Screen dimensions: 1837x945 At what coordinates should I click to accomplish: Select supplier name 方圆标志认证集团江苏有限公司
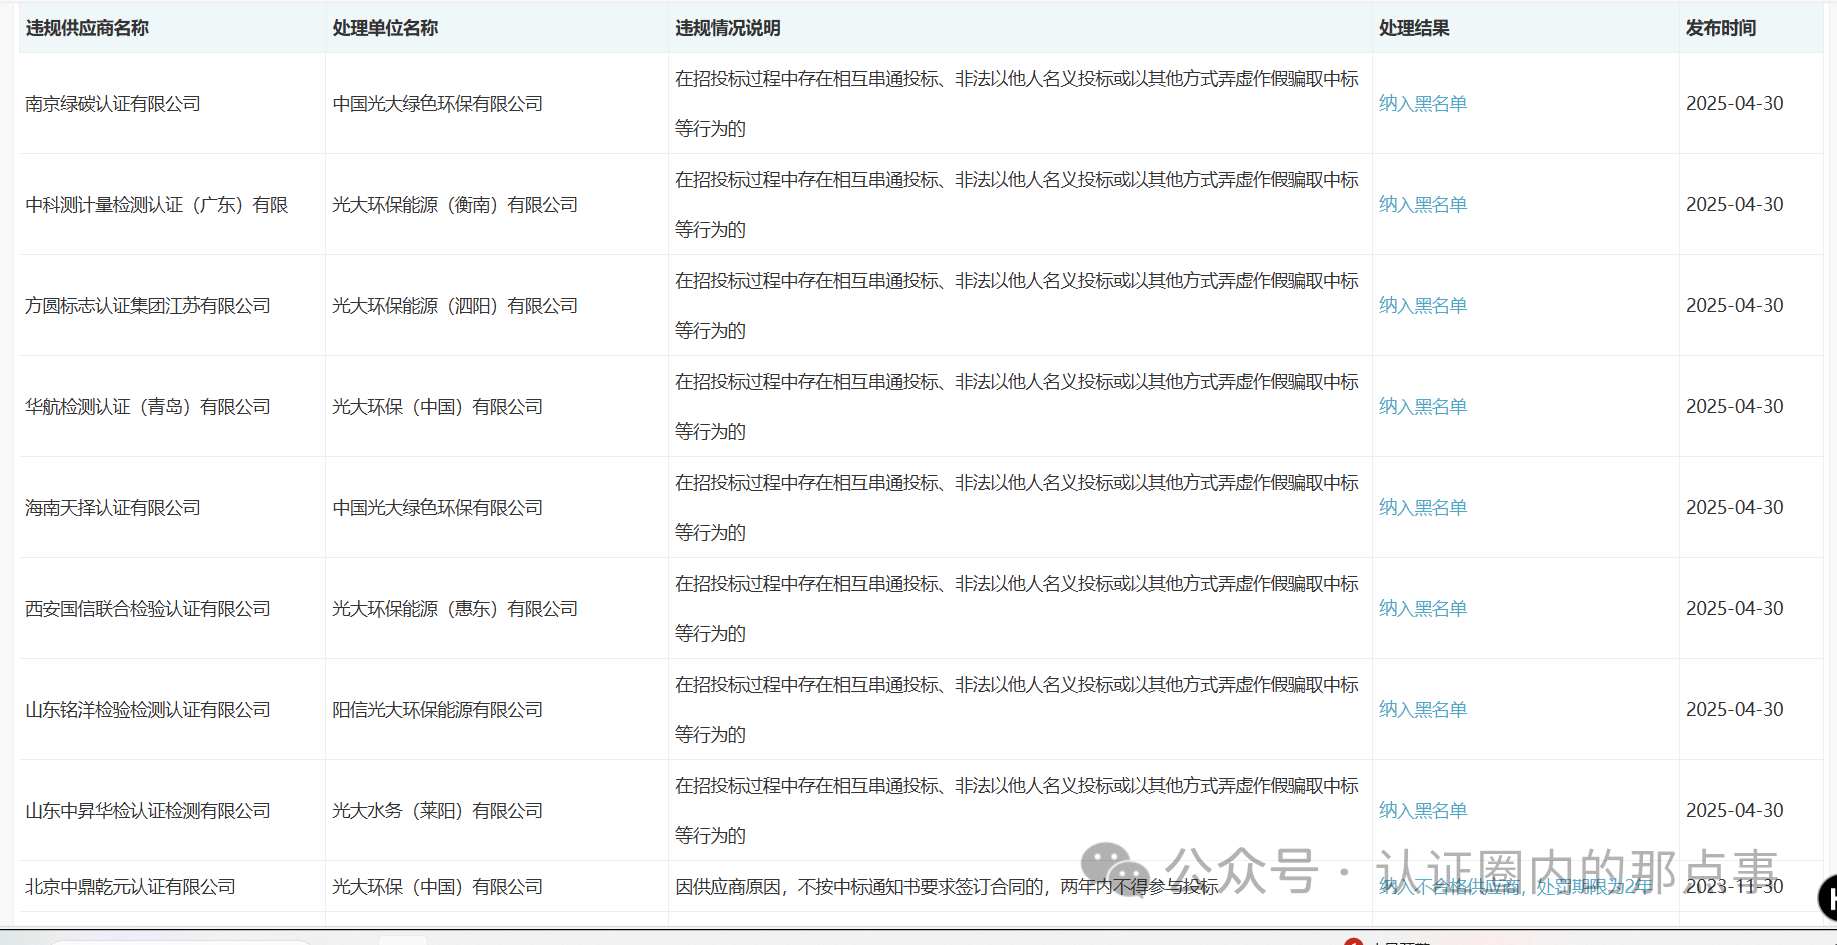click(x=148, y=306)
